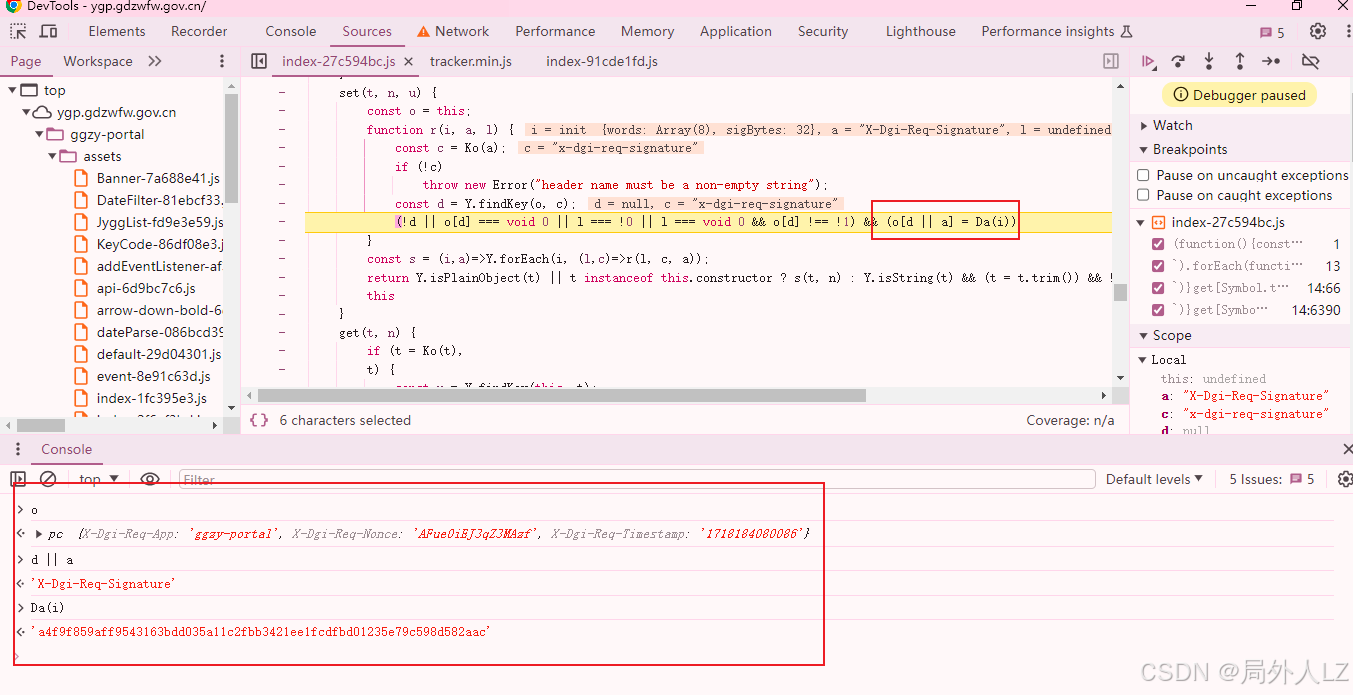Click the Step button
This screenshot has width=1353, height=695.
(x=1271, y=62)
